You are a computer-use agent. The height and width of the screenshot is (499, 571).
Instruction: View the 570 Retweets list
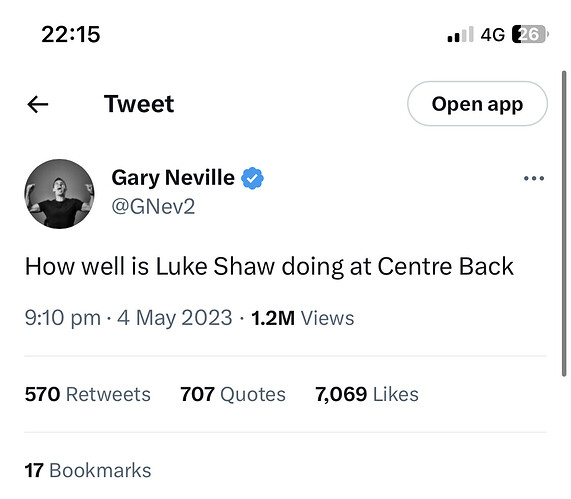pos(88,394)
